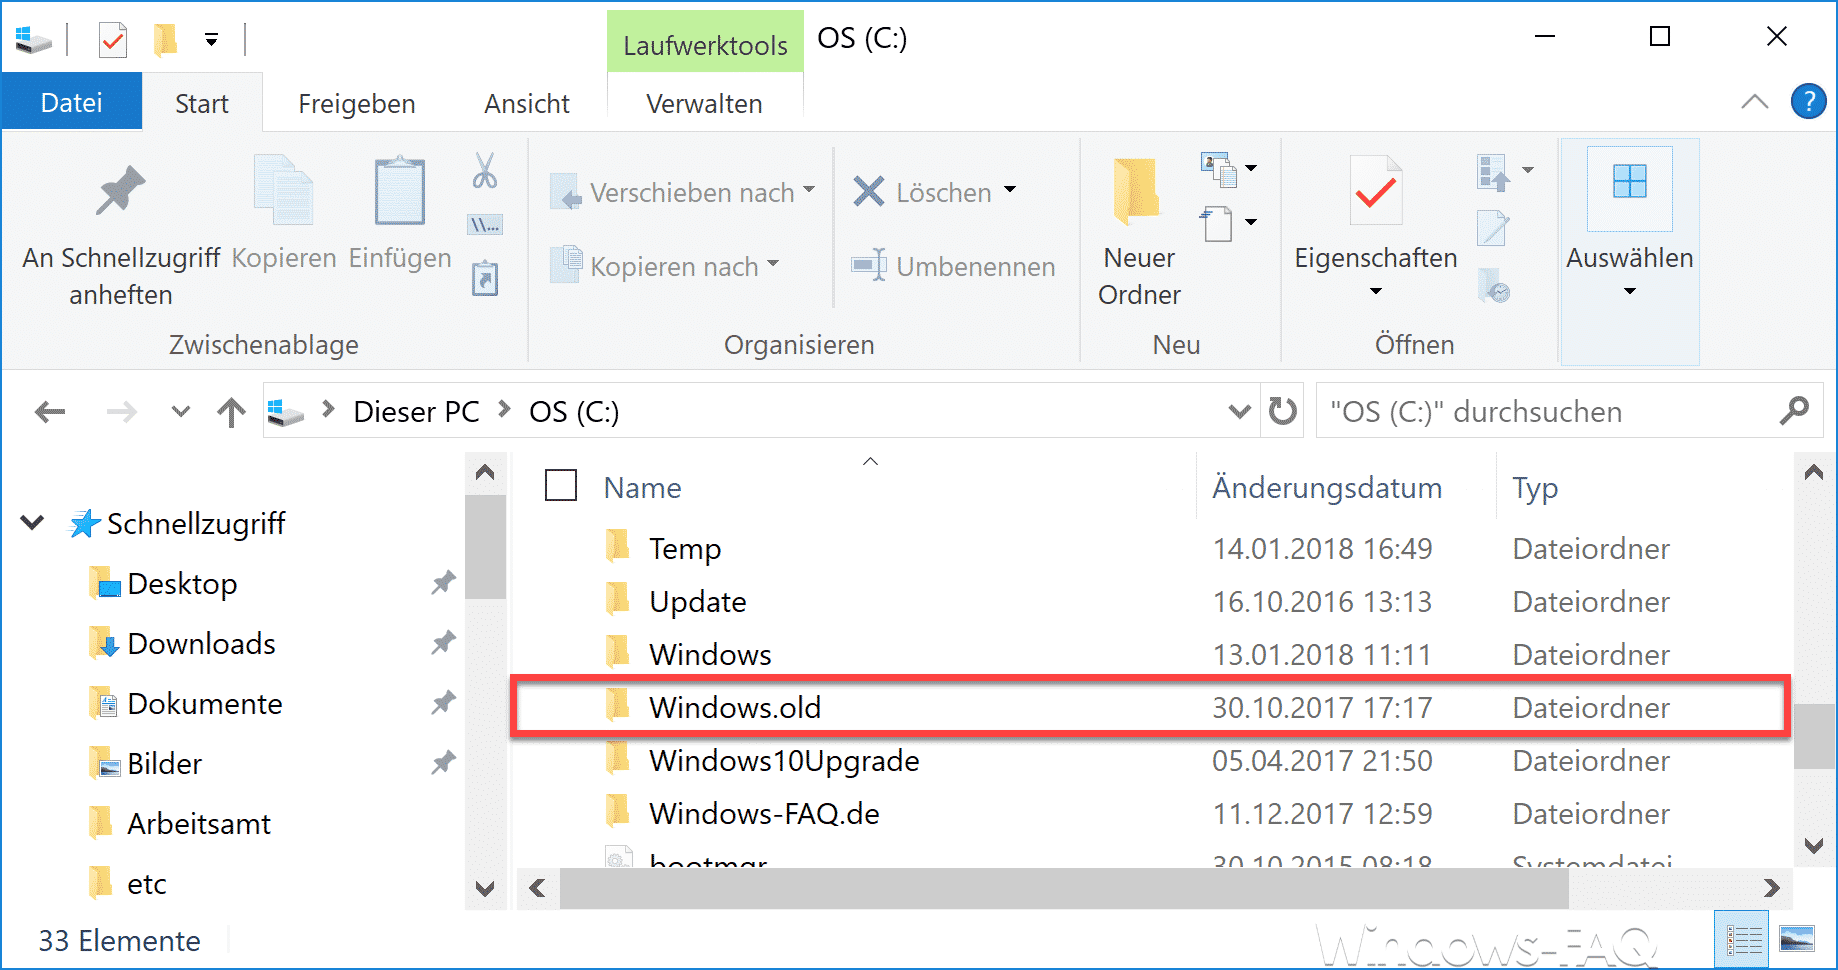The width and height of the screenshot is (1838, 970).
Task: Click the refresh icon beside address bar
Action: 1283,411
